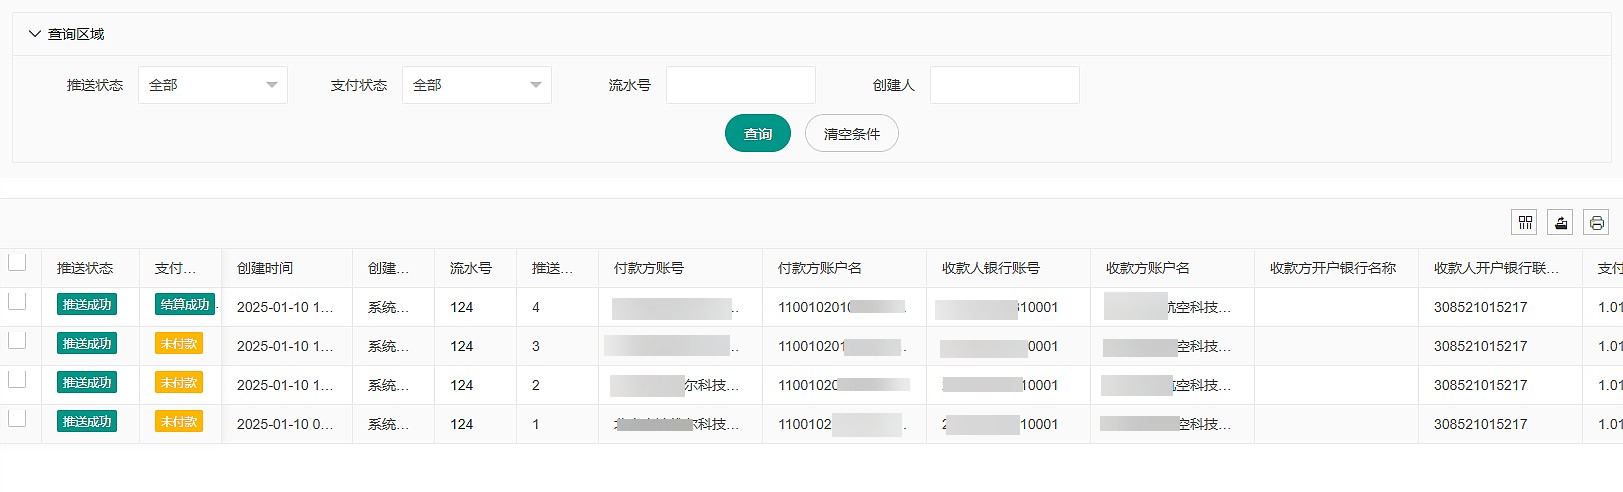
Task: Focus the 创建人 input field
Action: click(1004, 85)
